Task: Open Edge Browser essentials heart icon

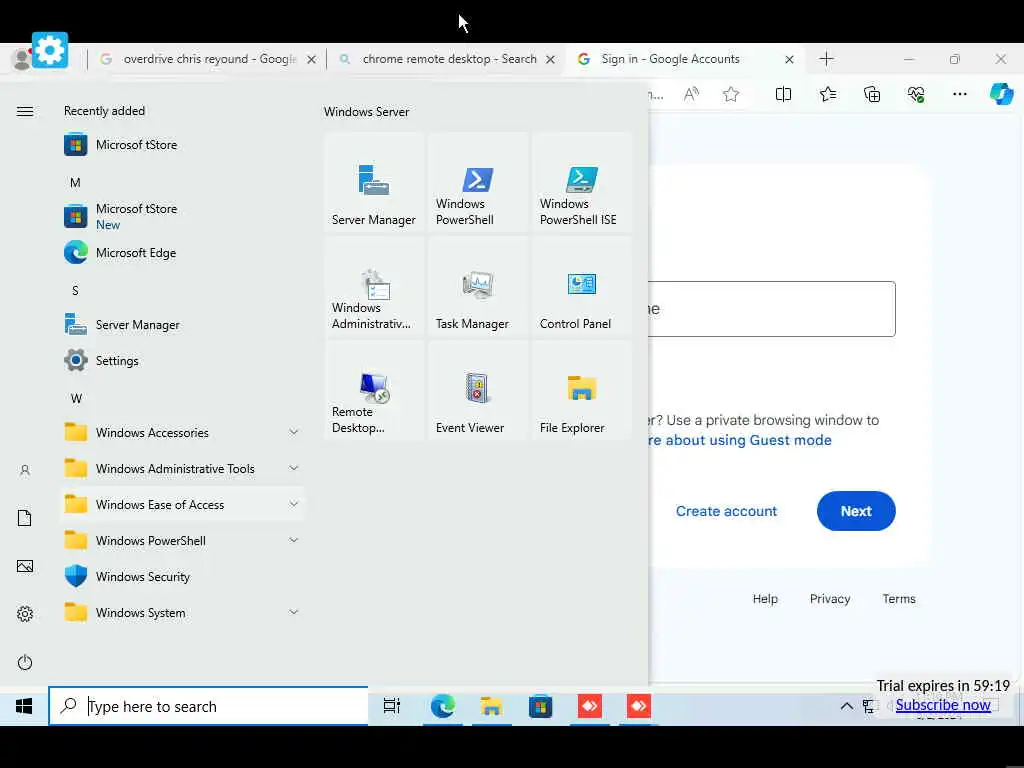Action: 916,95
